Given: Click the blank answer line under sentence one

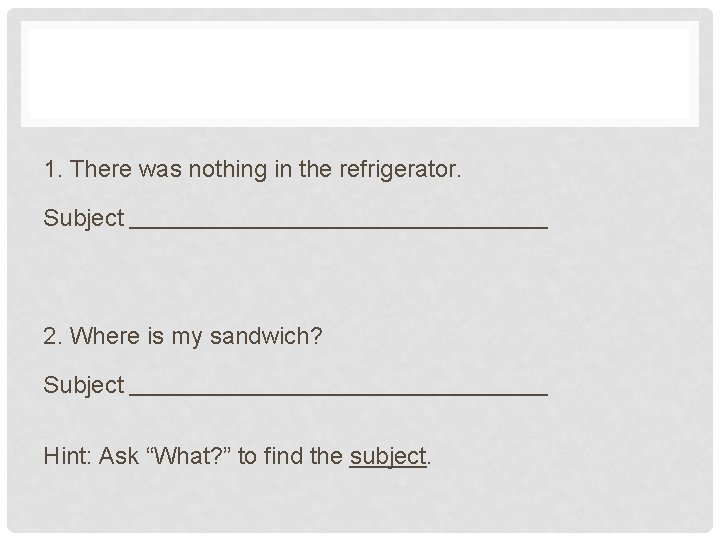Looking at the screenshot, I should click(x=338, y=226).
